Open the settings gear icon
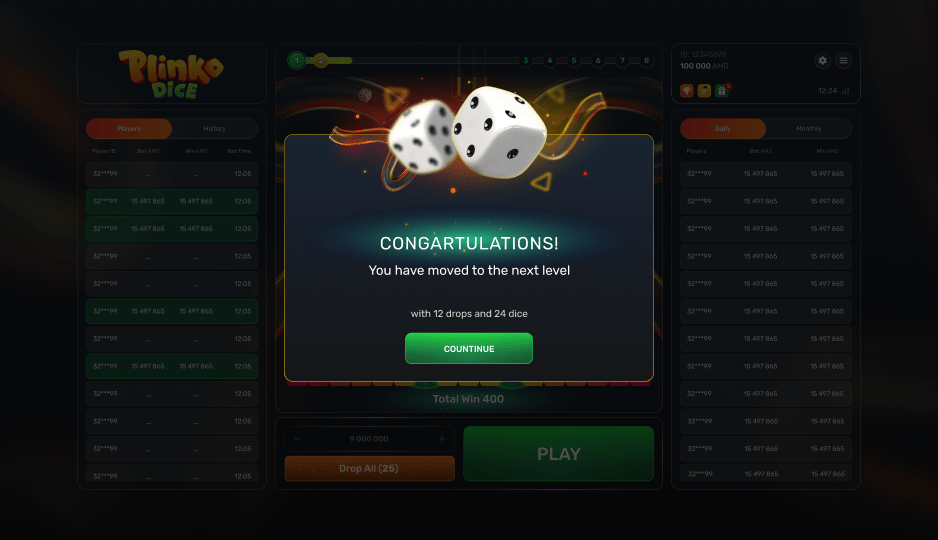The image size is (938, 540). click(823, 60)
